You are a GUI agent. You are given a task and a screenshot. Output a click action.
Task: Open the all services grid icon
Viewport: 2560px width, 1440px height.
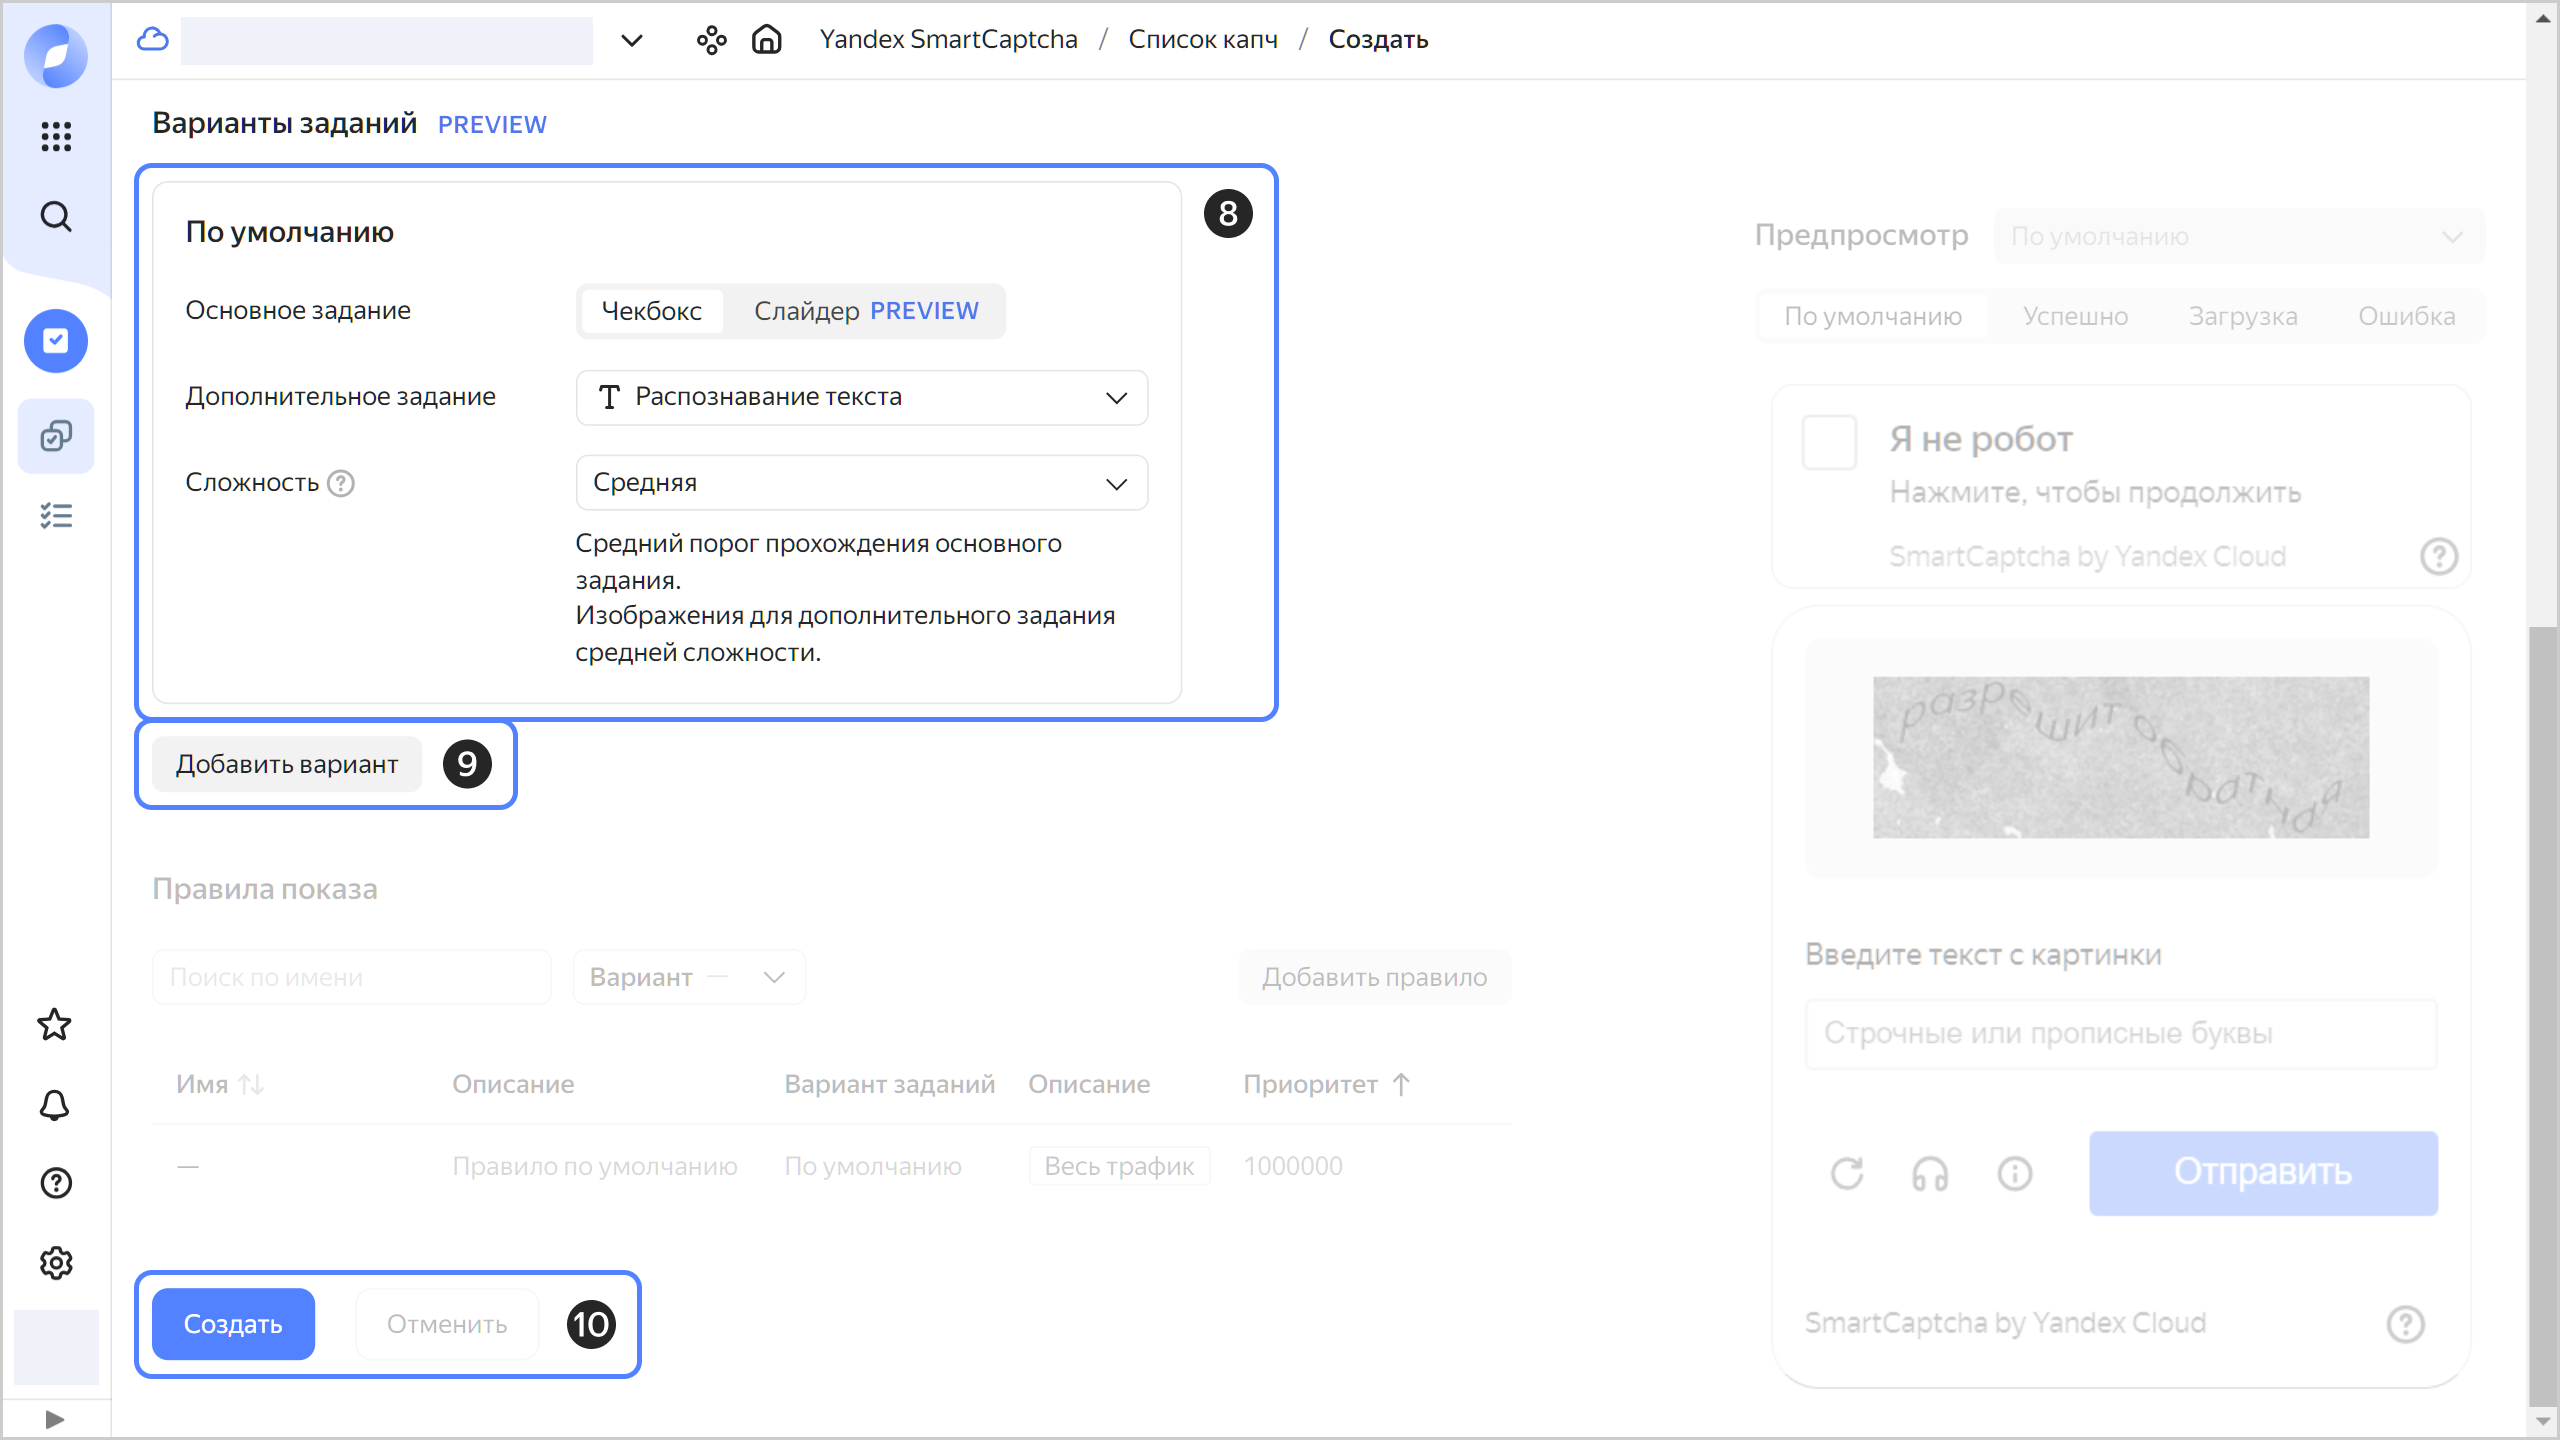pos(56,136)
